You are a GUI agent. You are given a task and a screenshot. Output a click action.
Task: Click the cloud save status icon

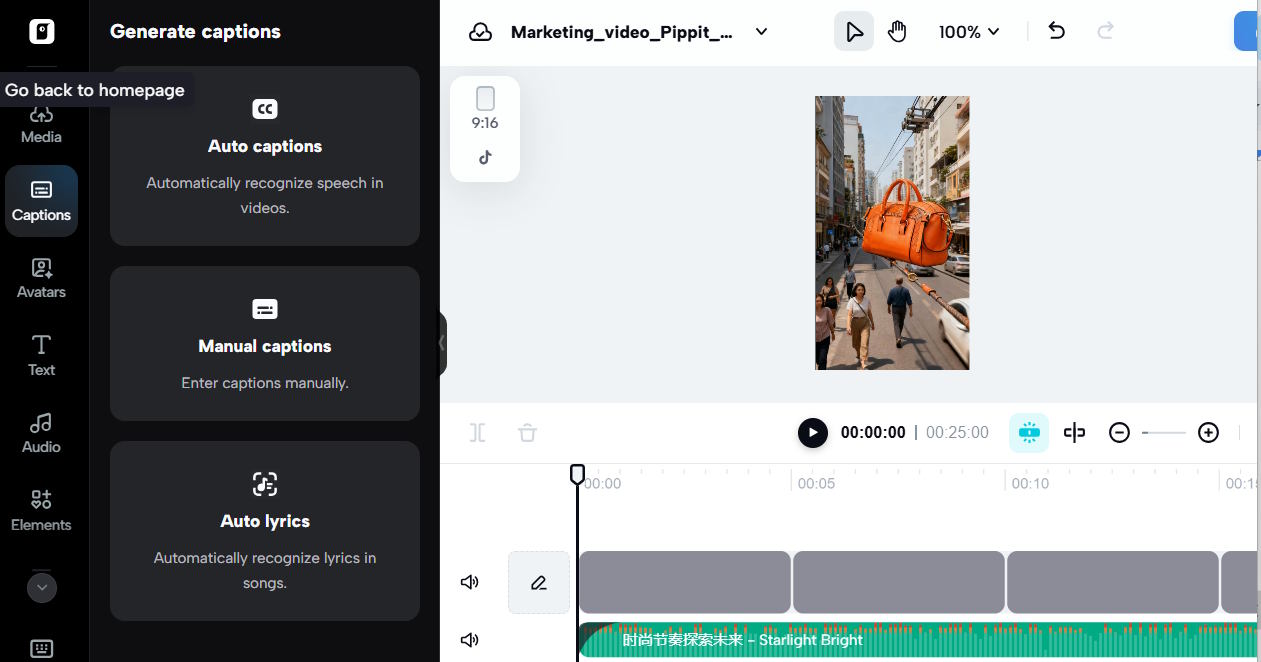tap(480, 31)
